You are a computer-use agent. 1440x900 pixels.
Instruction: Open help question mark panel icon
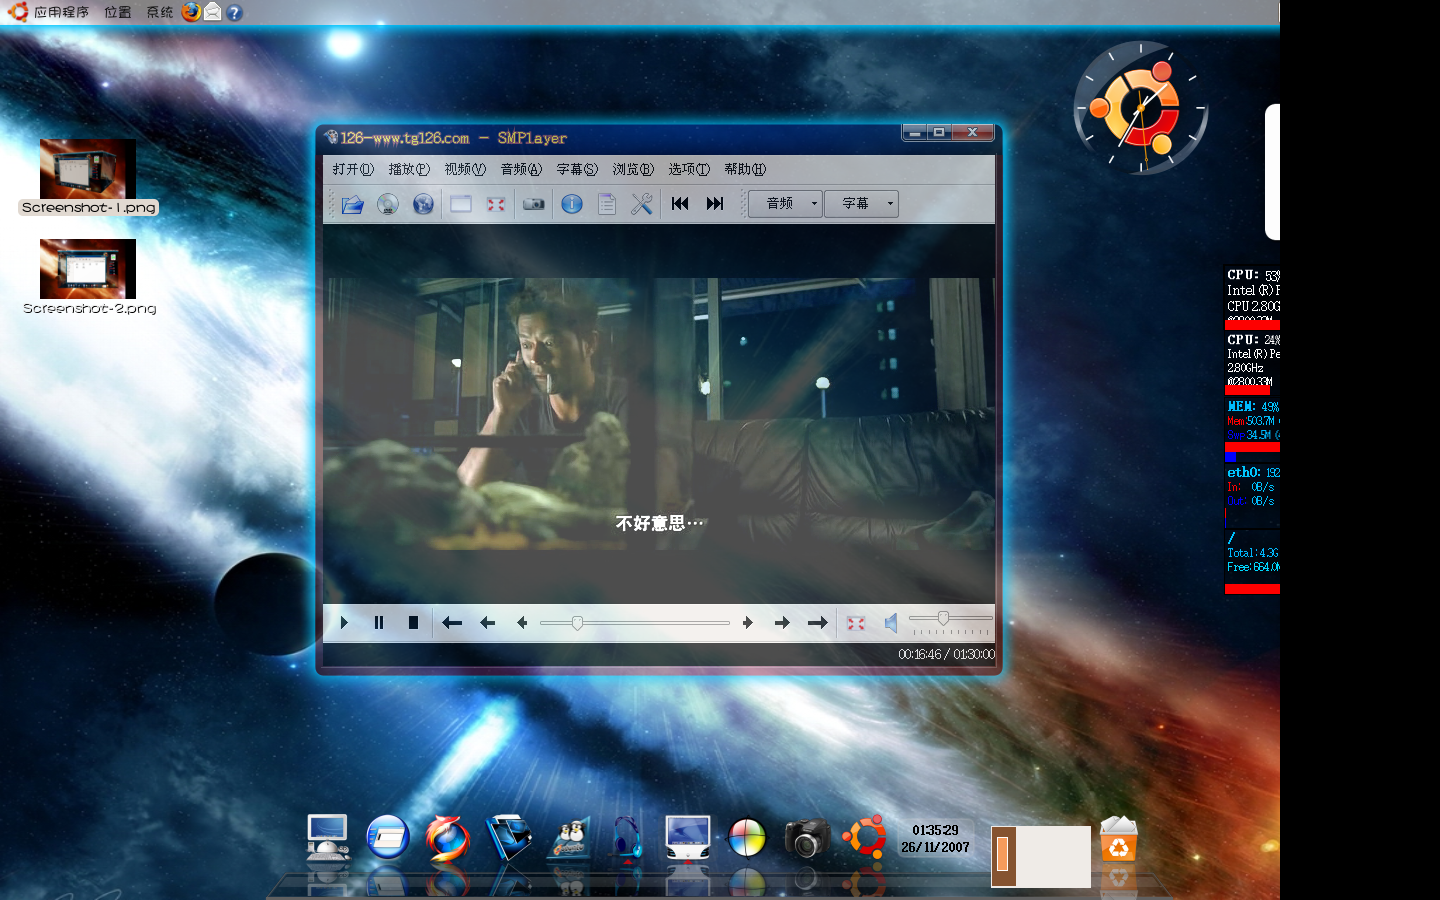tap(234, 13)
